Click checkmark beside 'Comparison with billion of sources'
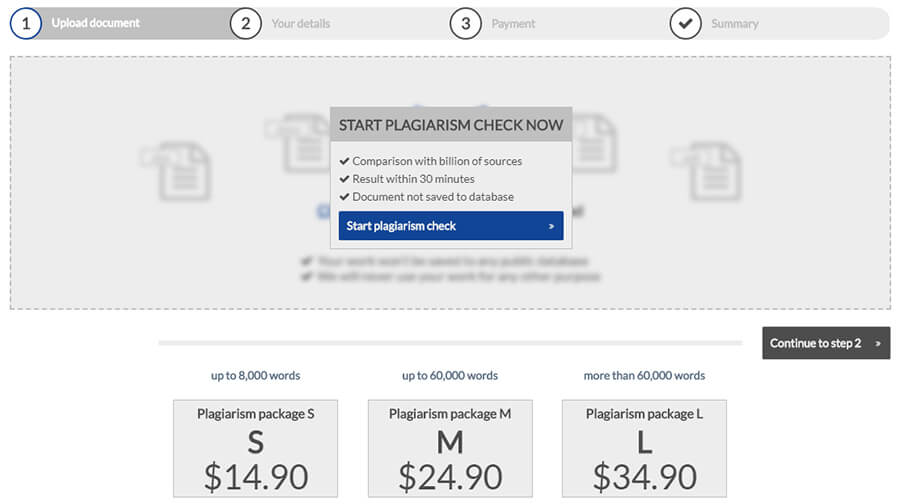The width and height of the screenshot is (900, 504). tap(344, 161)
